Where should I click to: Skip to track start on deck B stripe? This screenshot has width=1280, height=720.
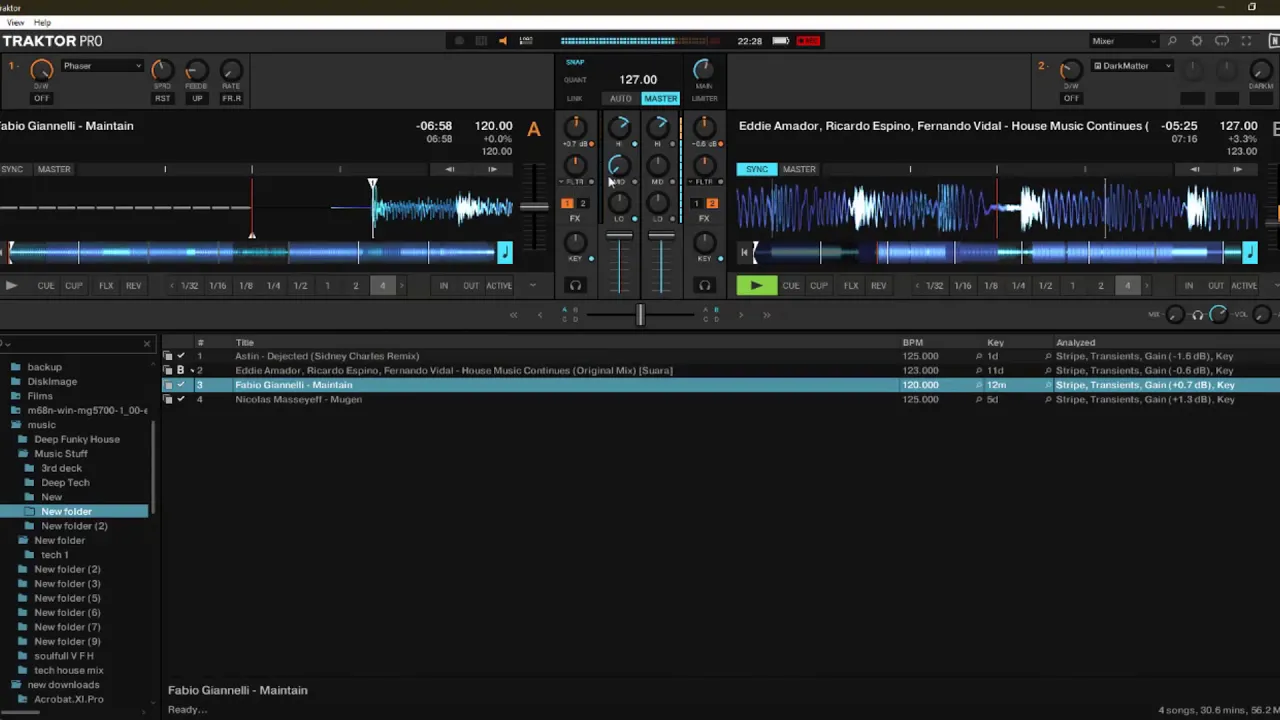click(x=743, y=252)
